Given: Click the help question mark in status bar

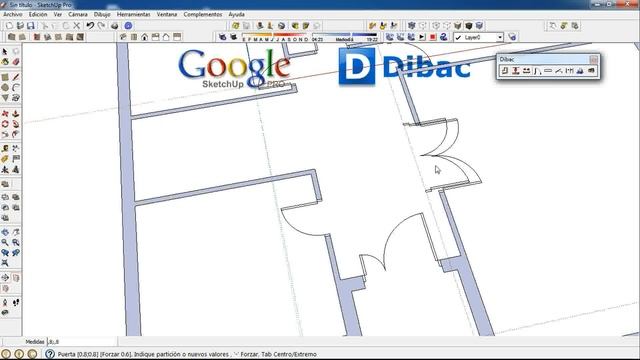Looking at the screenshot, I should click(50, 354).
